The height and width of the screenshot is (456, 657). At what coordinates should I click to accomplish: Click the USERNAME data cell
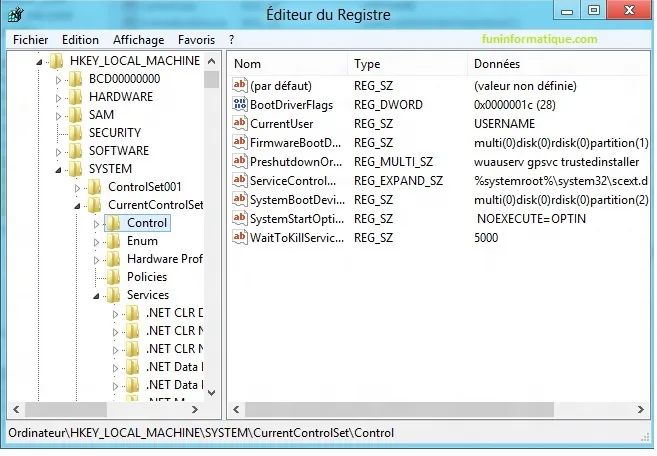[504, 124]
